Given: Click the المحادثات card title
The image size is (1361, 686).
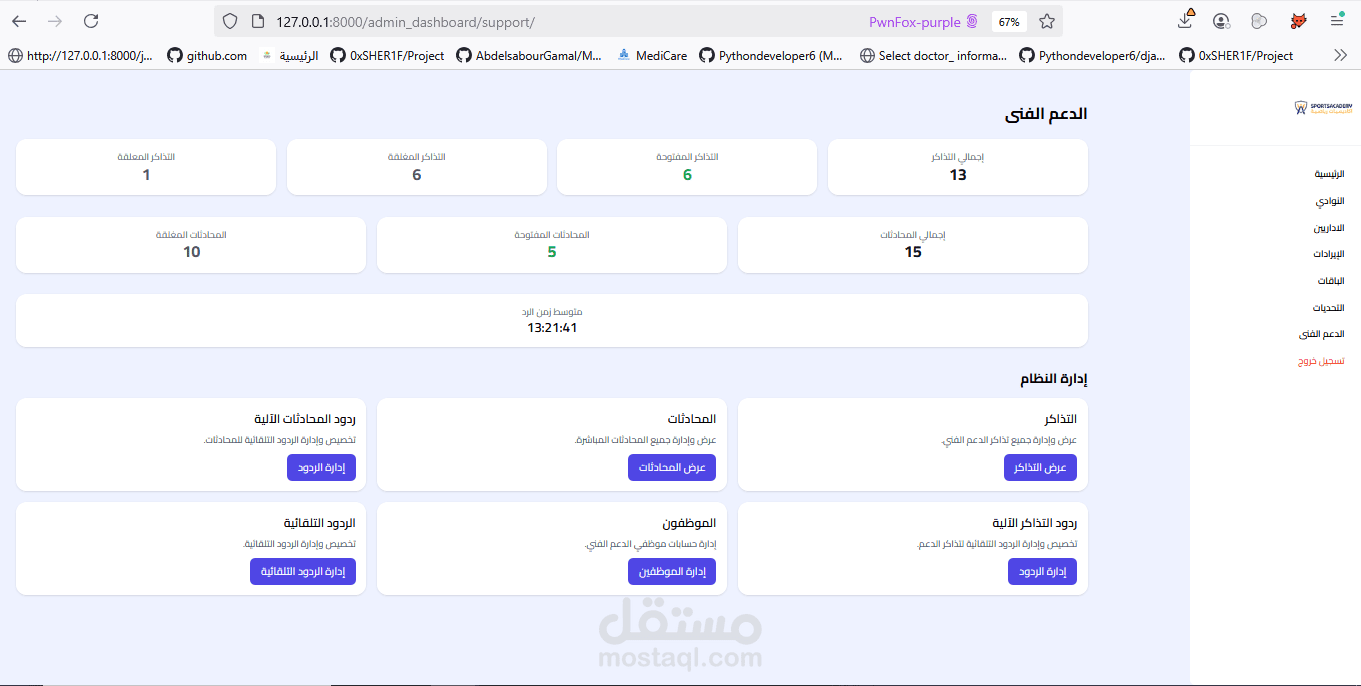Looking at the screenshot, I should (692, 419).
